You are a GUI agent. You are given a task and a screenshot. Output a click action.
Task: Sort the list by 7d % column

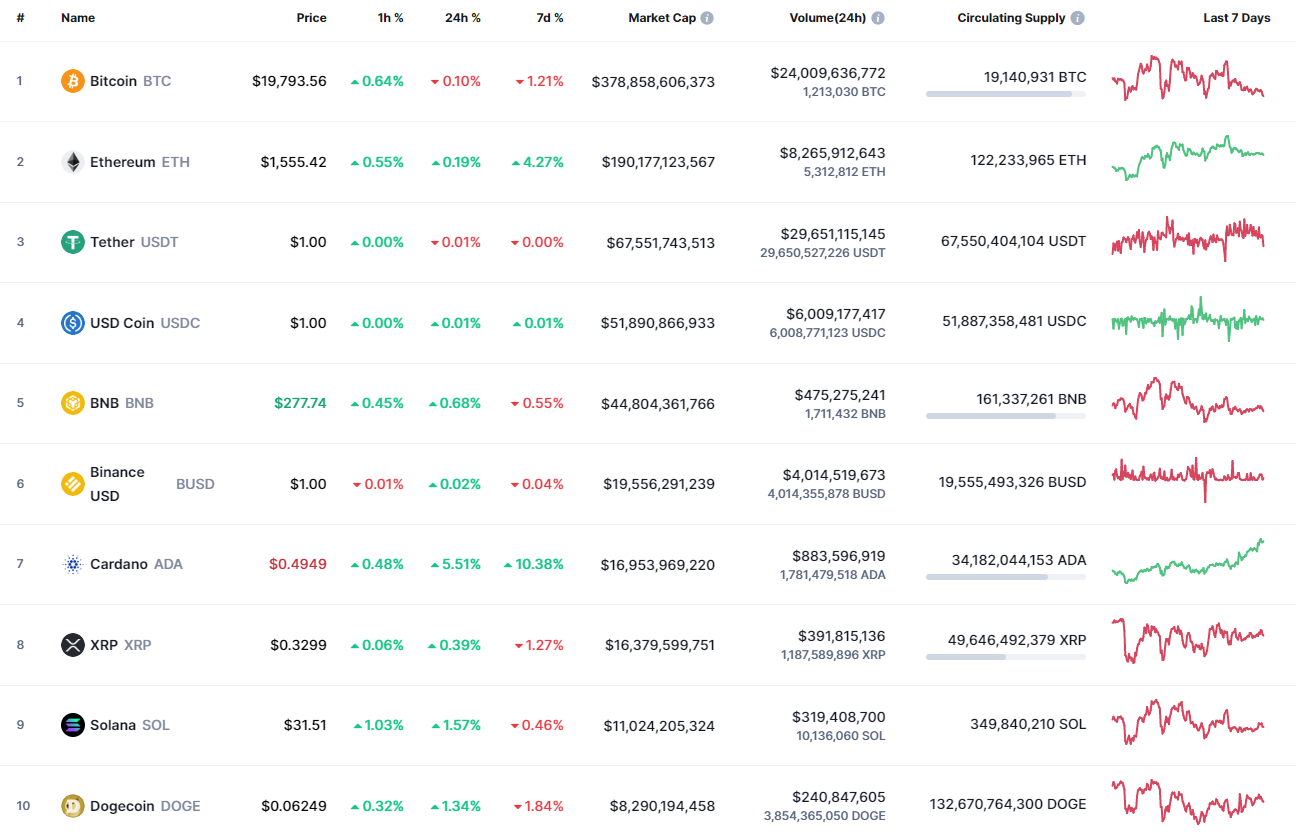point(548,17)
